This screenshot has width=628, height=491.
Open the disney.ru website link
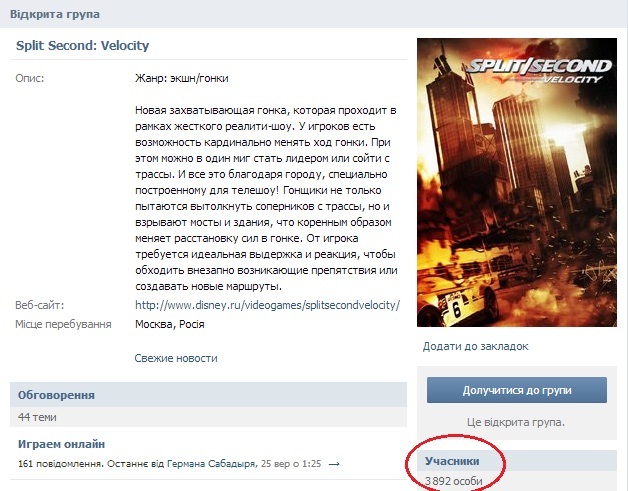[268, 305]
